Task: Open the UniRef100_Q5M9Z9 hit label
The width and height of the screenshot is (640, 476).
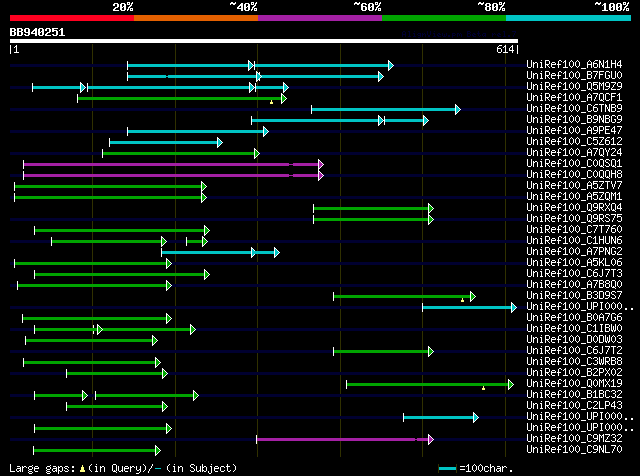Action: point(574,86)
